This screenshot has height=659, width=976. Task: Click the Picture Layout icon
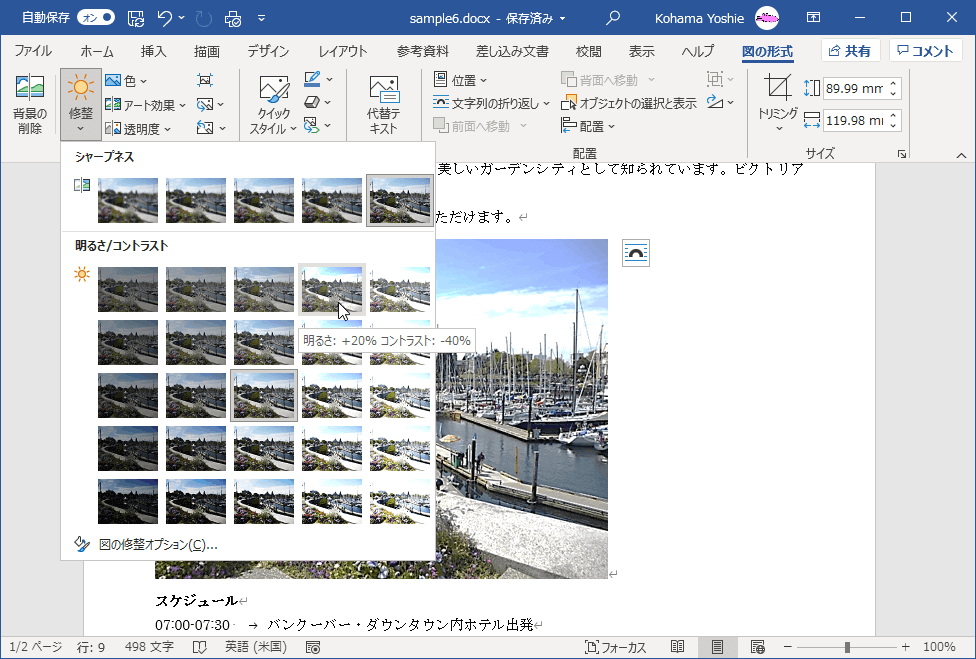[311, 126]
